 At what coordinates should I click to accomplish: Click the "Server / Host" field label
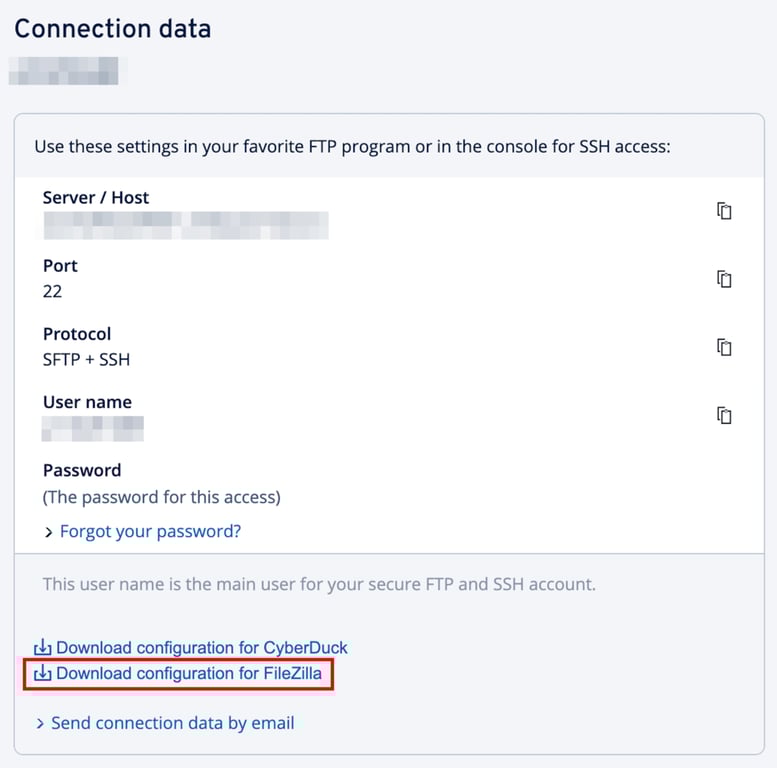click(x=96, y=198)
